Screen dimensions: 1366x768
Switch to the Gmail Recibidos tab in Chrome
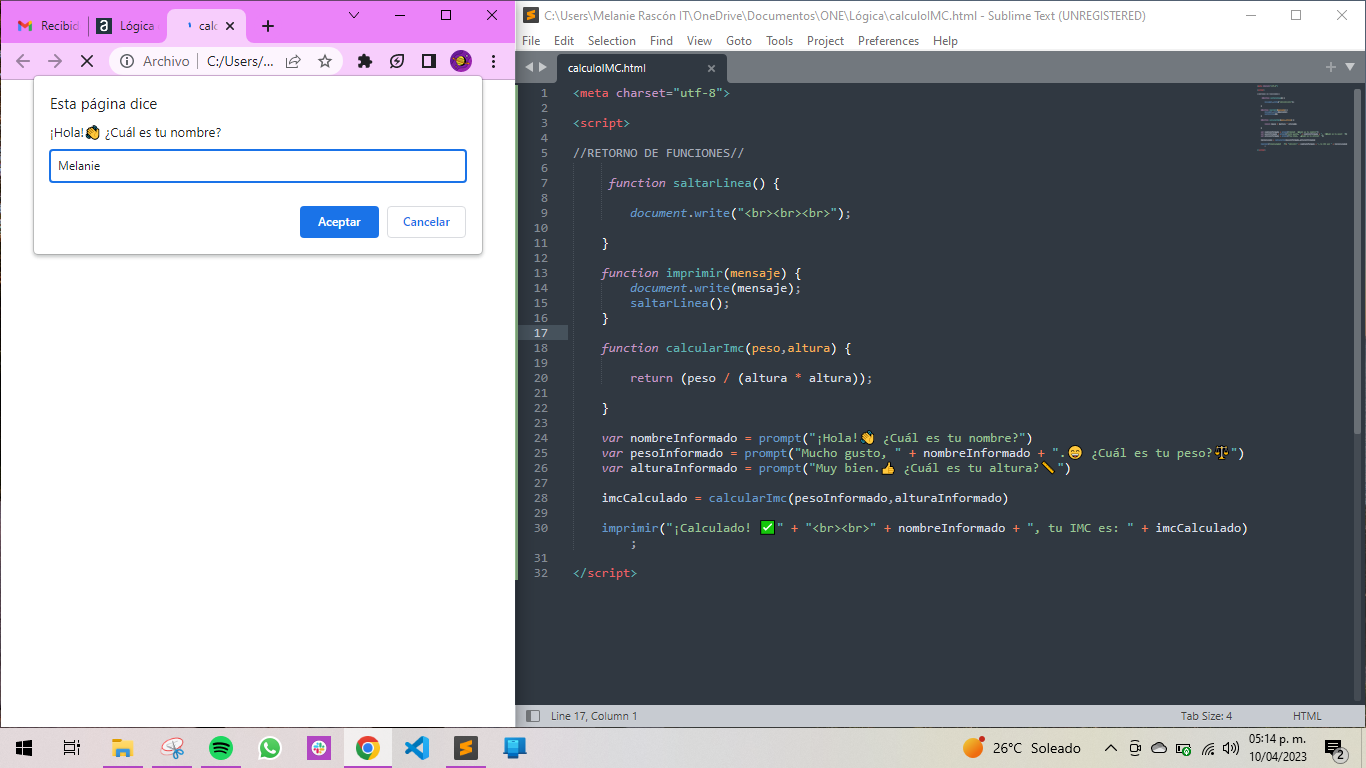pos(48,26)
